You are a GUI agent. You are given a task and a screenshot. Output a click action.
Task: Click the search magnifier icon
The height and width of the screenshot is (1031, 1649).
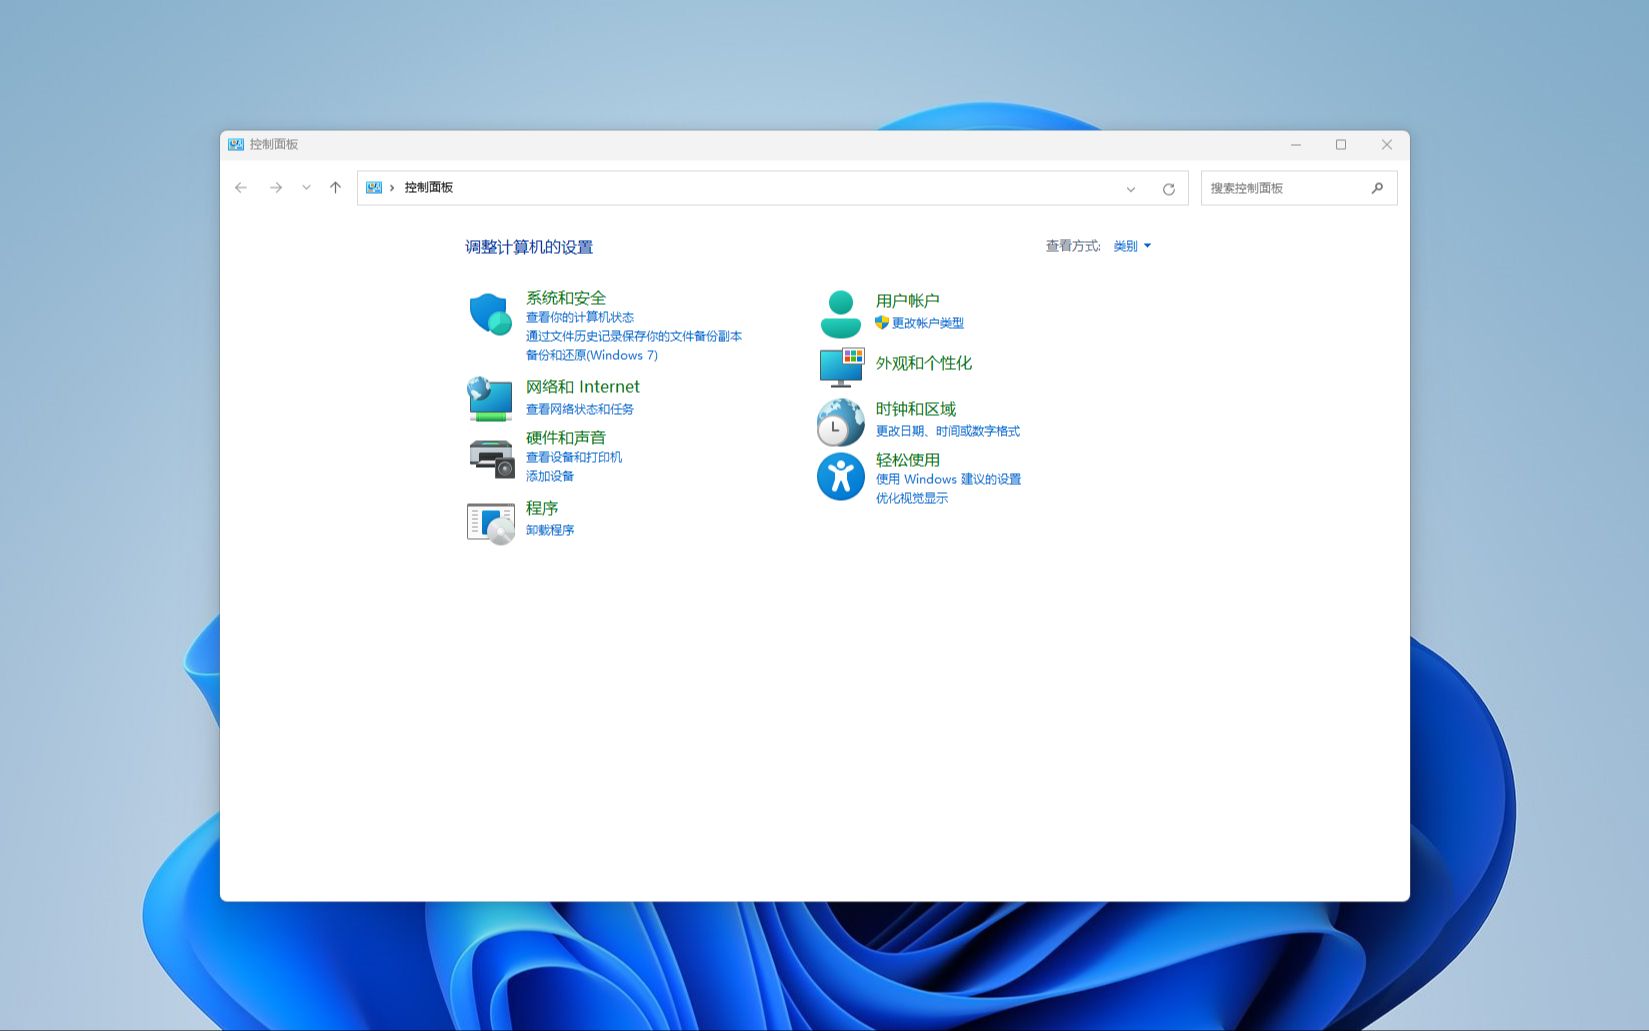pyautogui.click(x=1377, y=188)
